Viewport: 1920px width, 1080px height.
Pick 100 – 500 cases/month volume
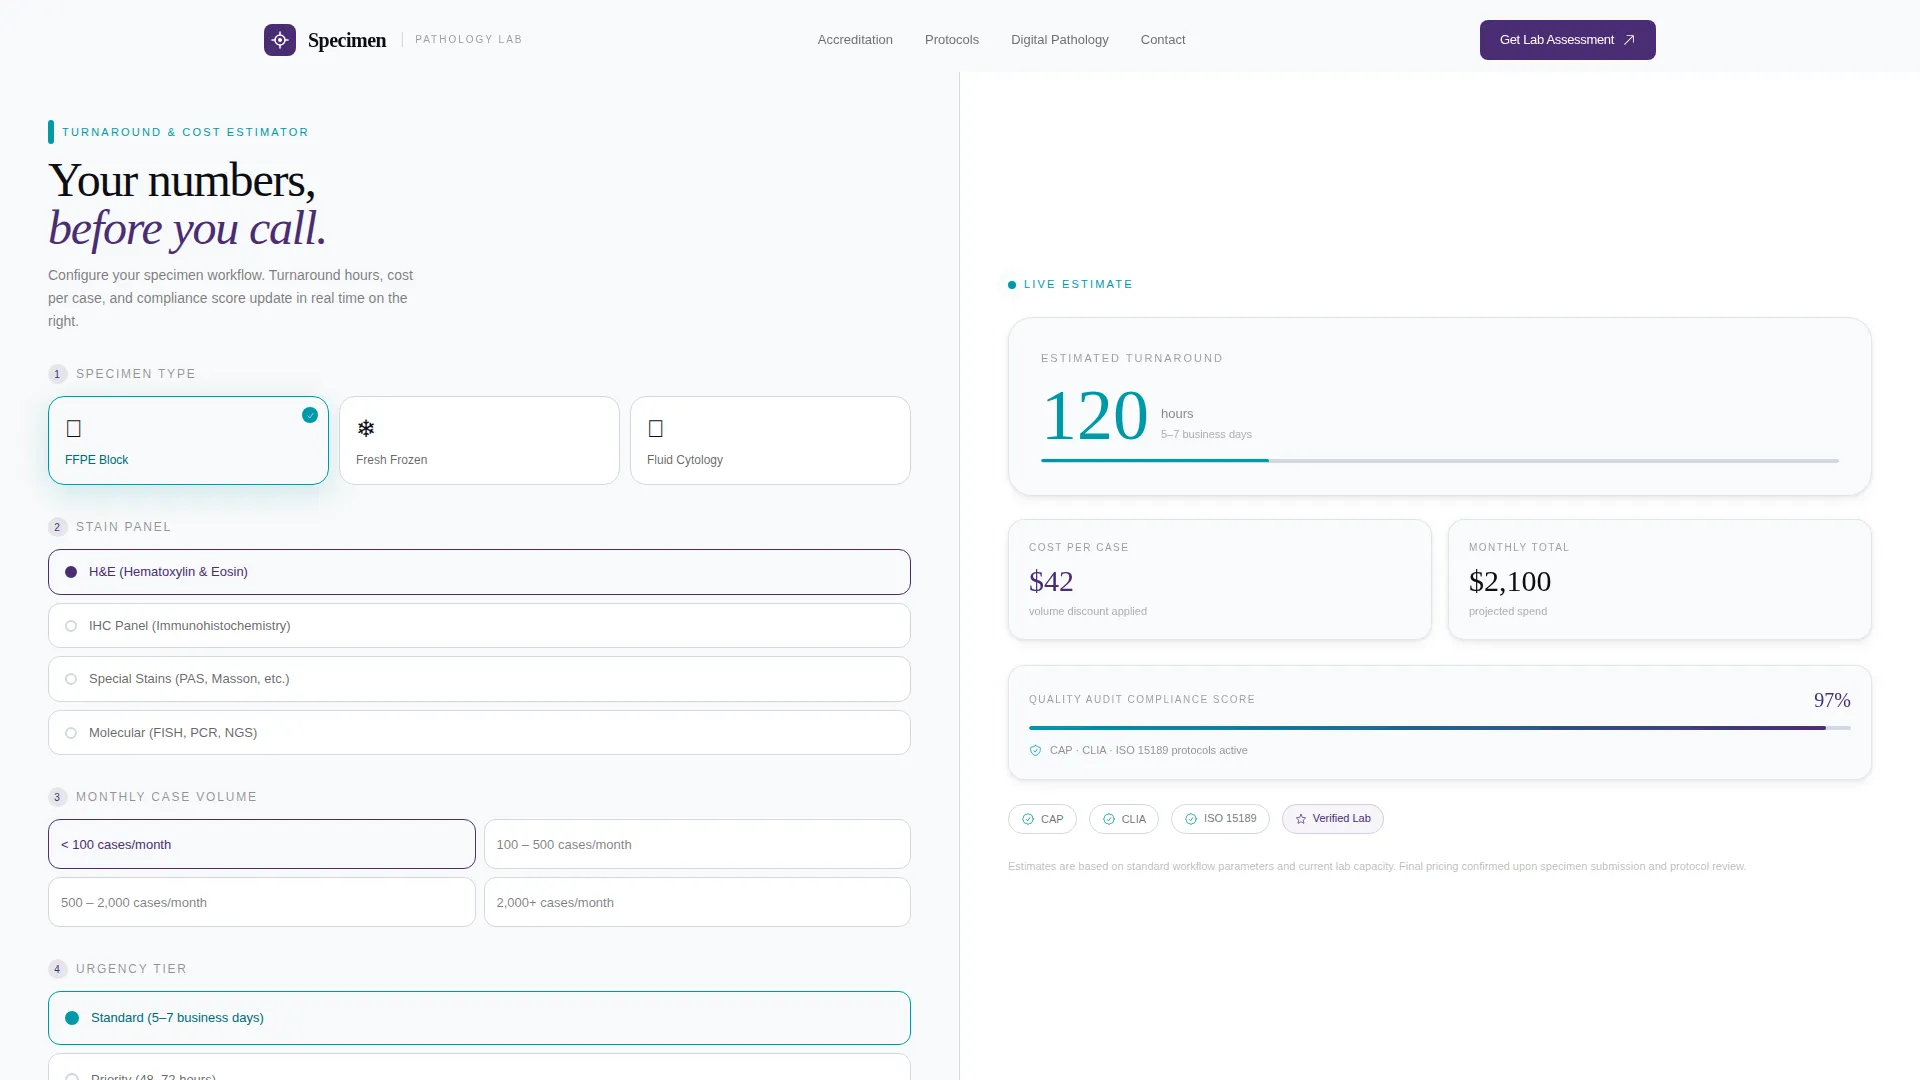pyautogui.click(x=697, y=844)
